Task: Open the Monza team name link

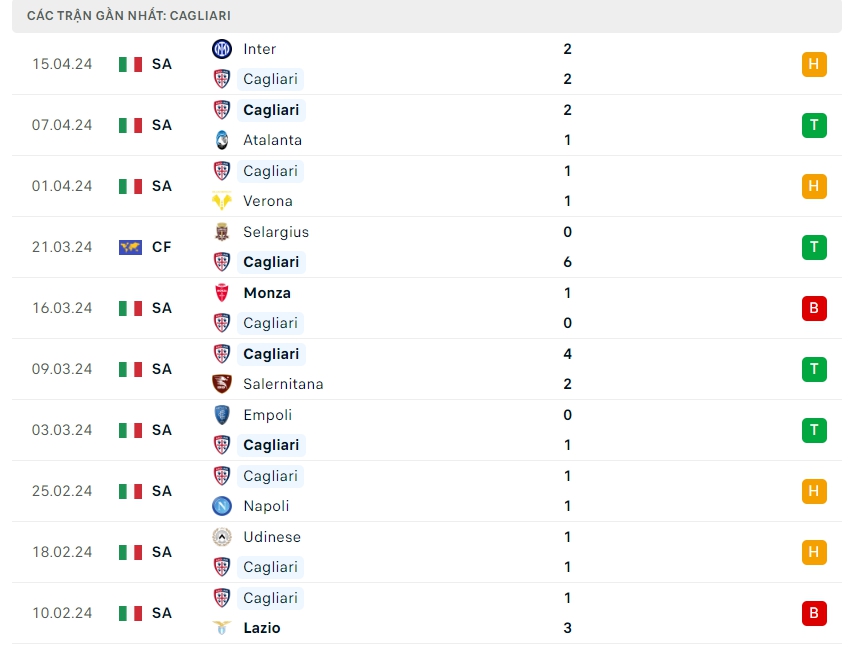Action: click(x=267, y=293)
